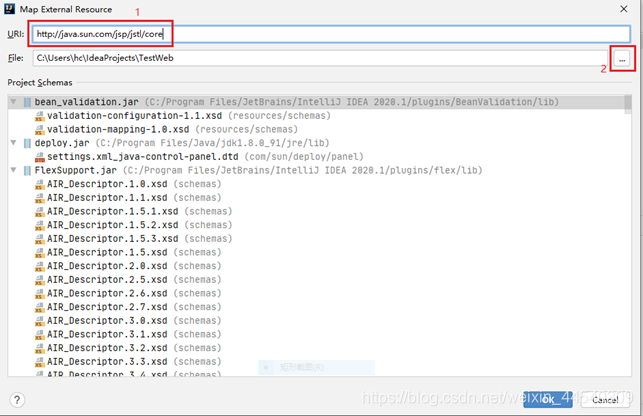Viewport: 643px width, 416px height.
Task: Click icon of AIR_Descriptor.1.1.xsd
Action: [x=39, y=198]
